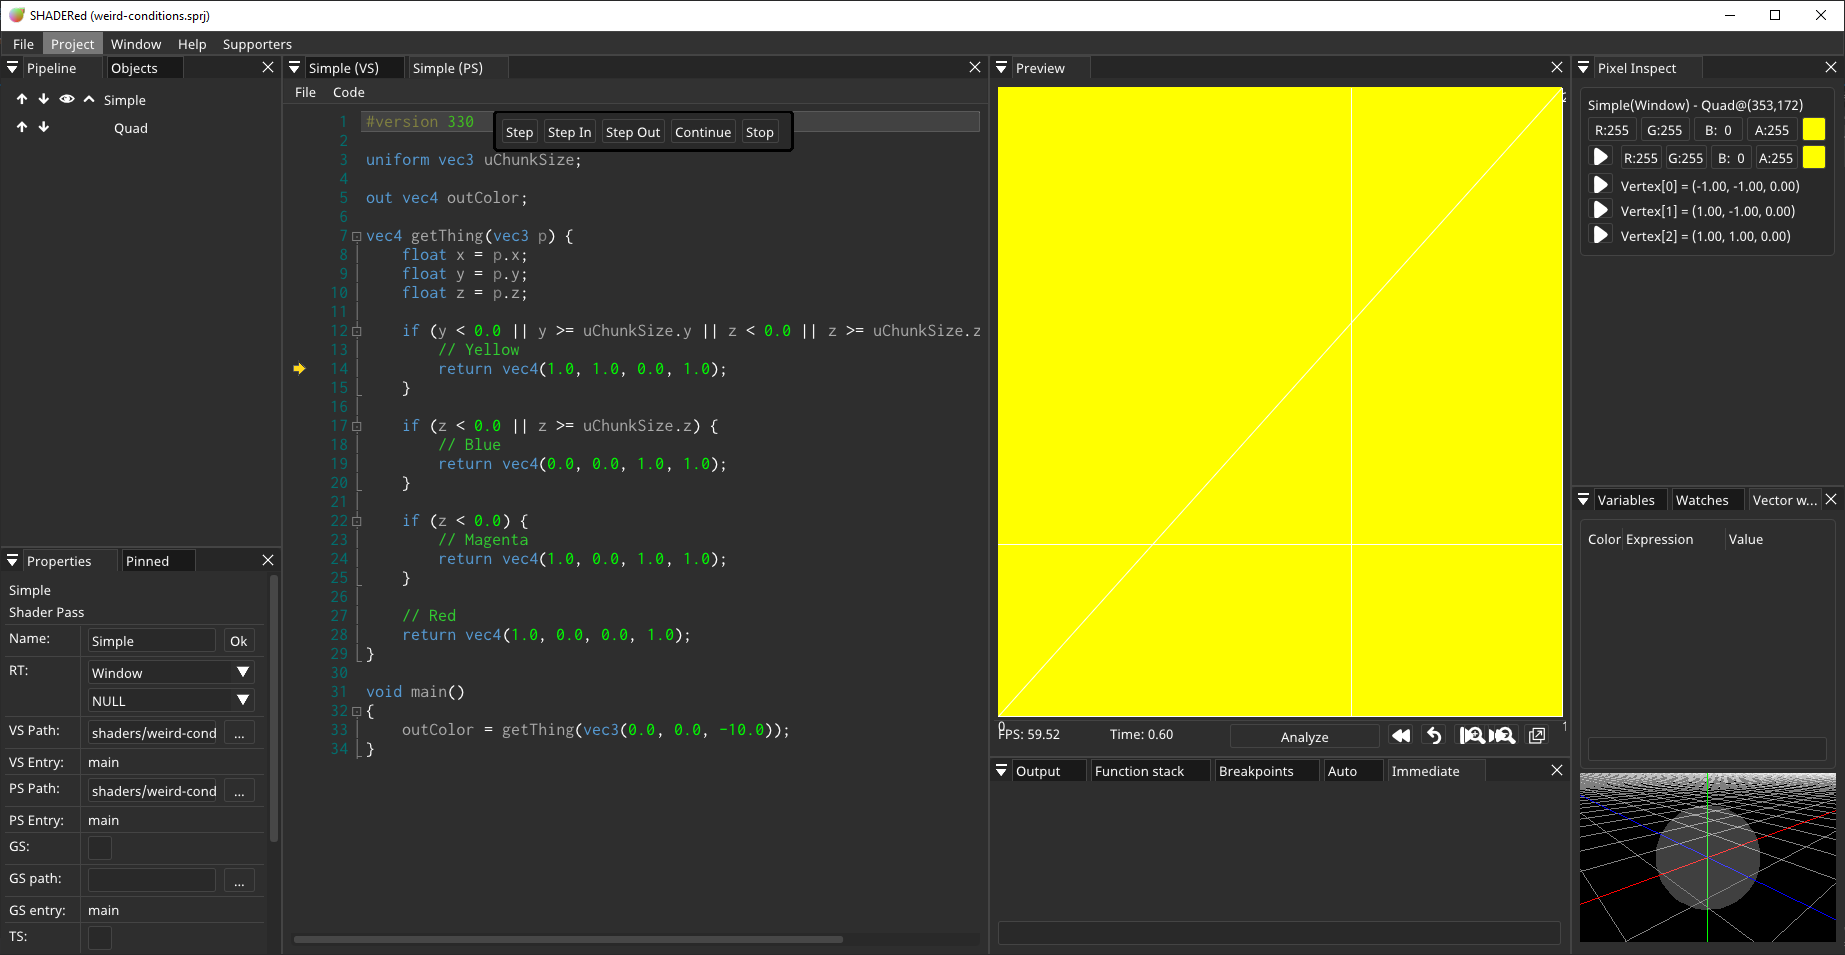Reset the preview time
The height and width of the screenshot is (955, 1845).
(x=1433, y=735)
